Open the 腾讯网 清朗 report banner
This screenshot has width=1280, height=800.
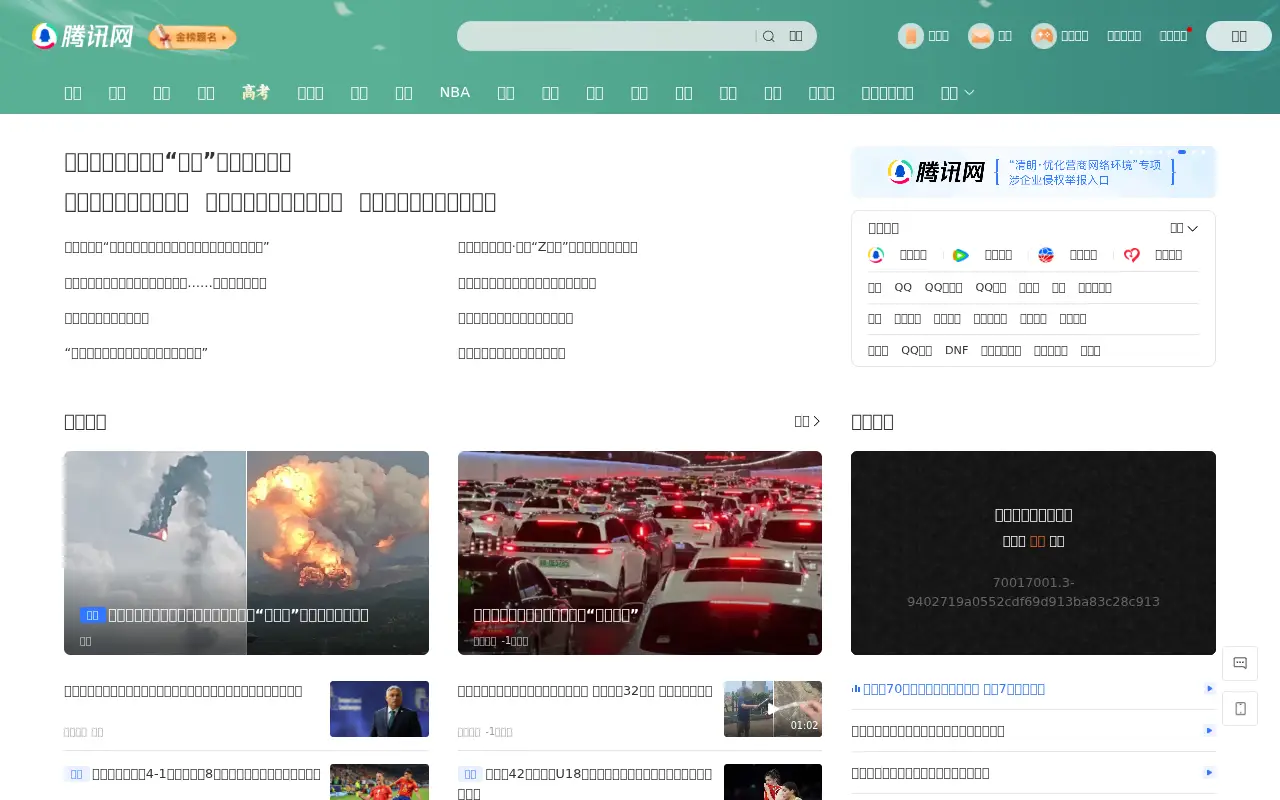tap(1033, 172)
